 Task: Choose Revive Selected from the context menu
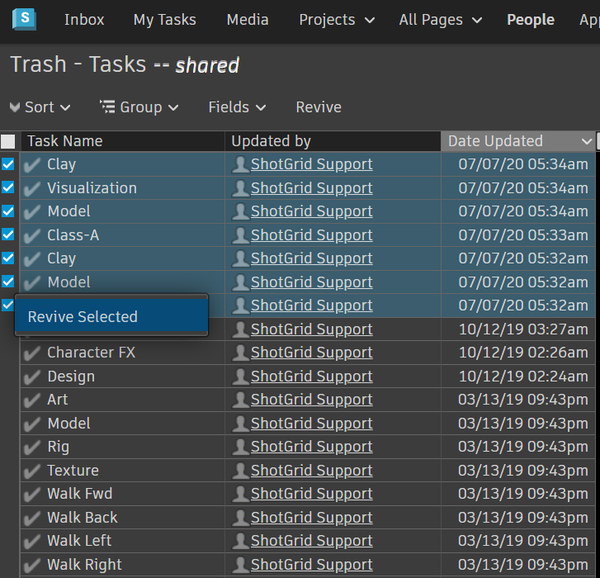(x=83, y=317)
